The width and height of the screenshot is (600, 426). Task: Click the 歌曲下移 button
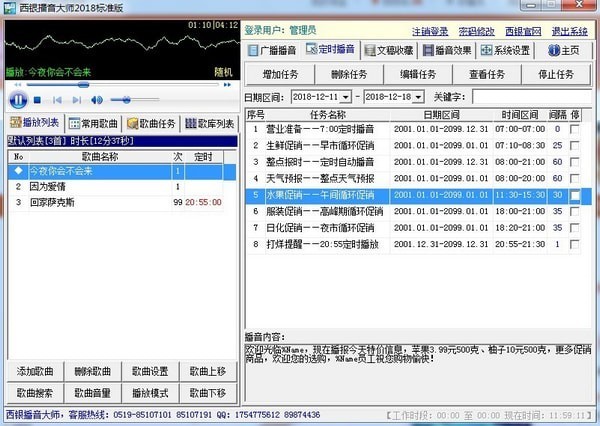[x=208, y=393]
